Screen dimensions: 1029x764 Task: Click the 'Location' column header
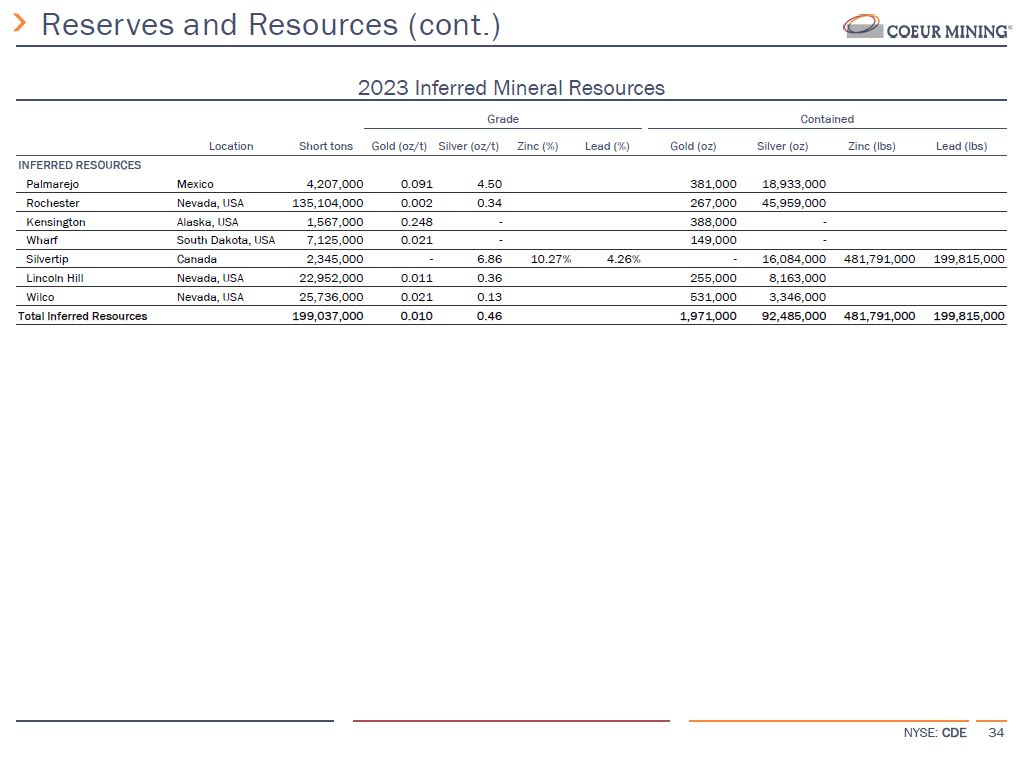(x=231, y=146)
